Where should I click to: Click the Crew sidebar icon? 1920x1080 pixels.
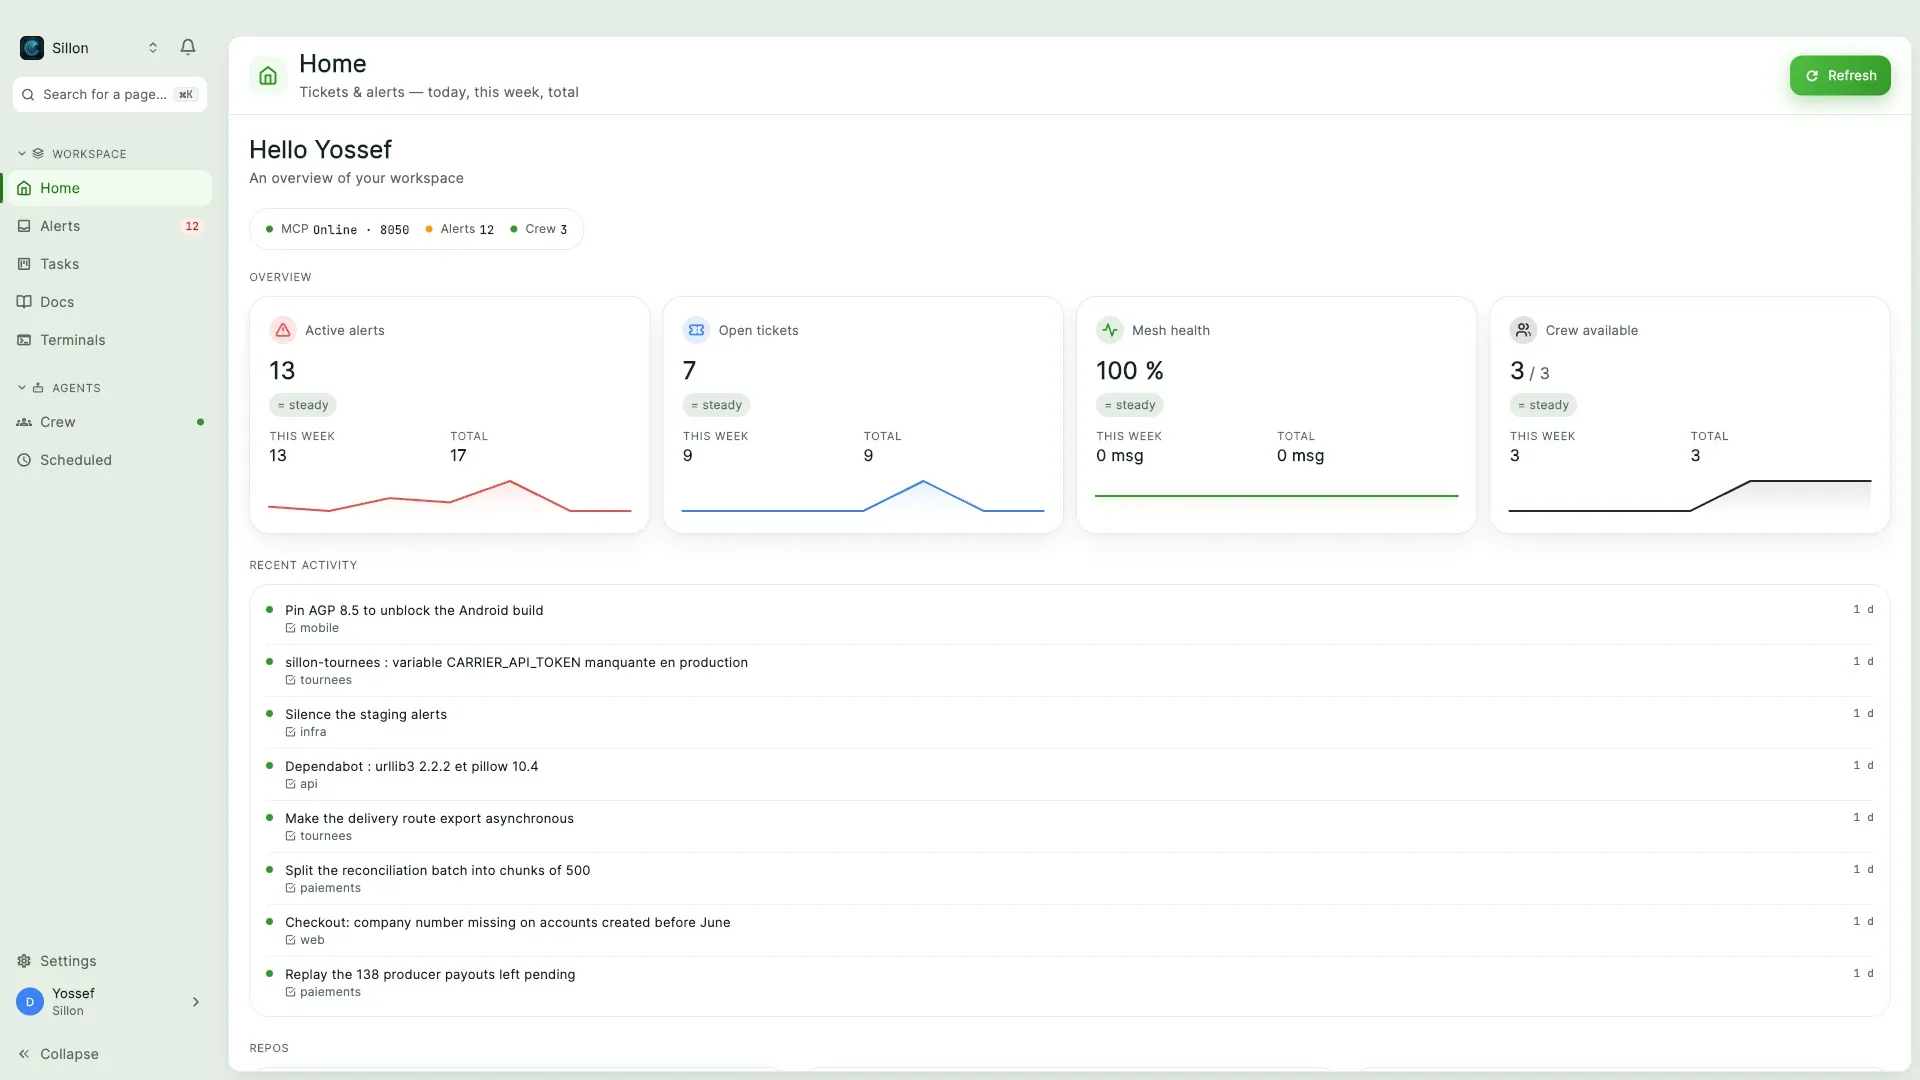(24, 422)
